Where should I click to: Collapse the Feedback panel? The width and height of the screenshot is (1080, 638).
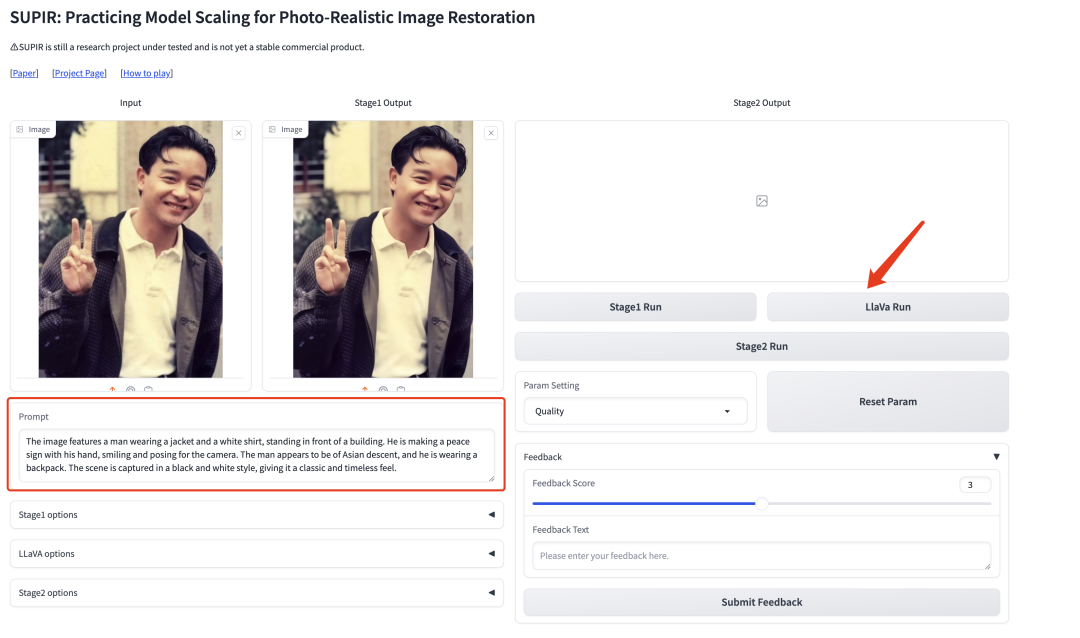[x=996, y=457]
